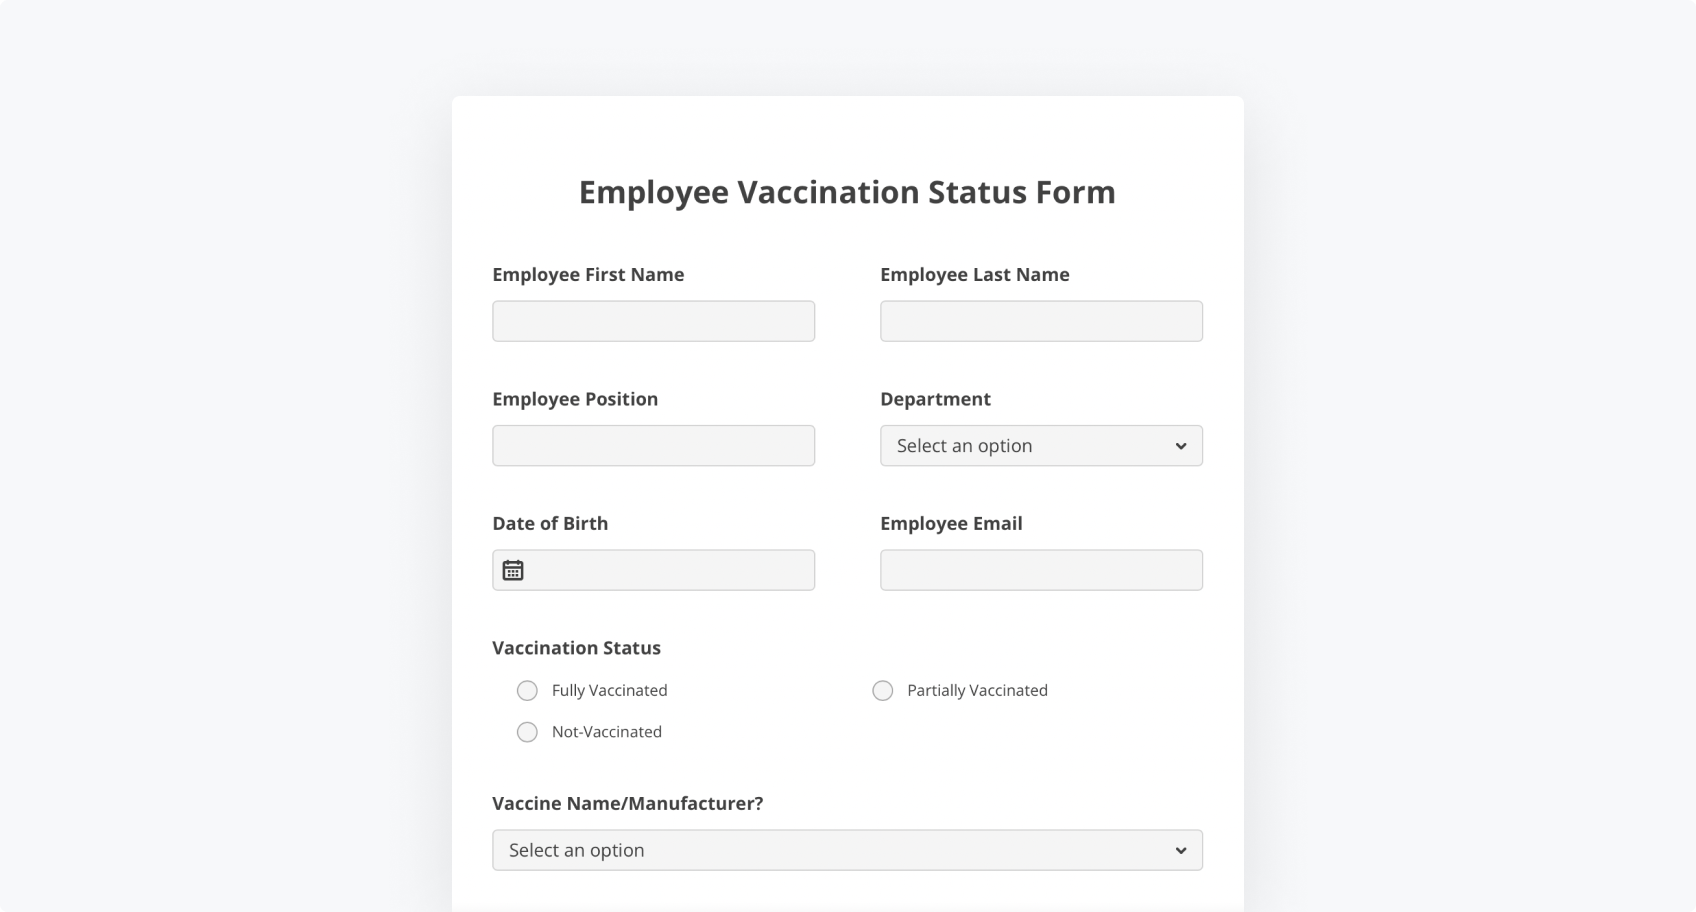Click the Employee Vaccination Status Form heading
1696x912 pixels.
click(x=847, y=192)
